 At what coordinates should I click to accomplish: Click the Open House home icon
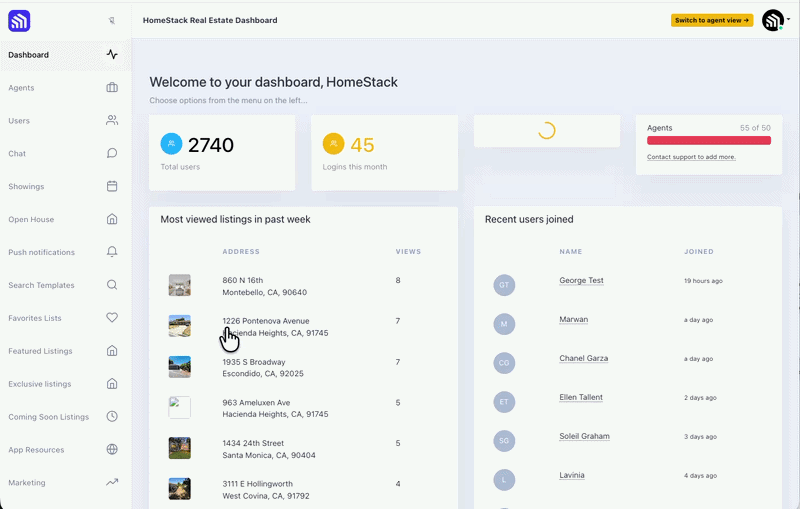[112, 219]
